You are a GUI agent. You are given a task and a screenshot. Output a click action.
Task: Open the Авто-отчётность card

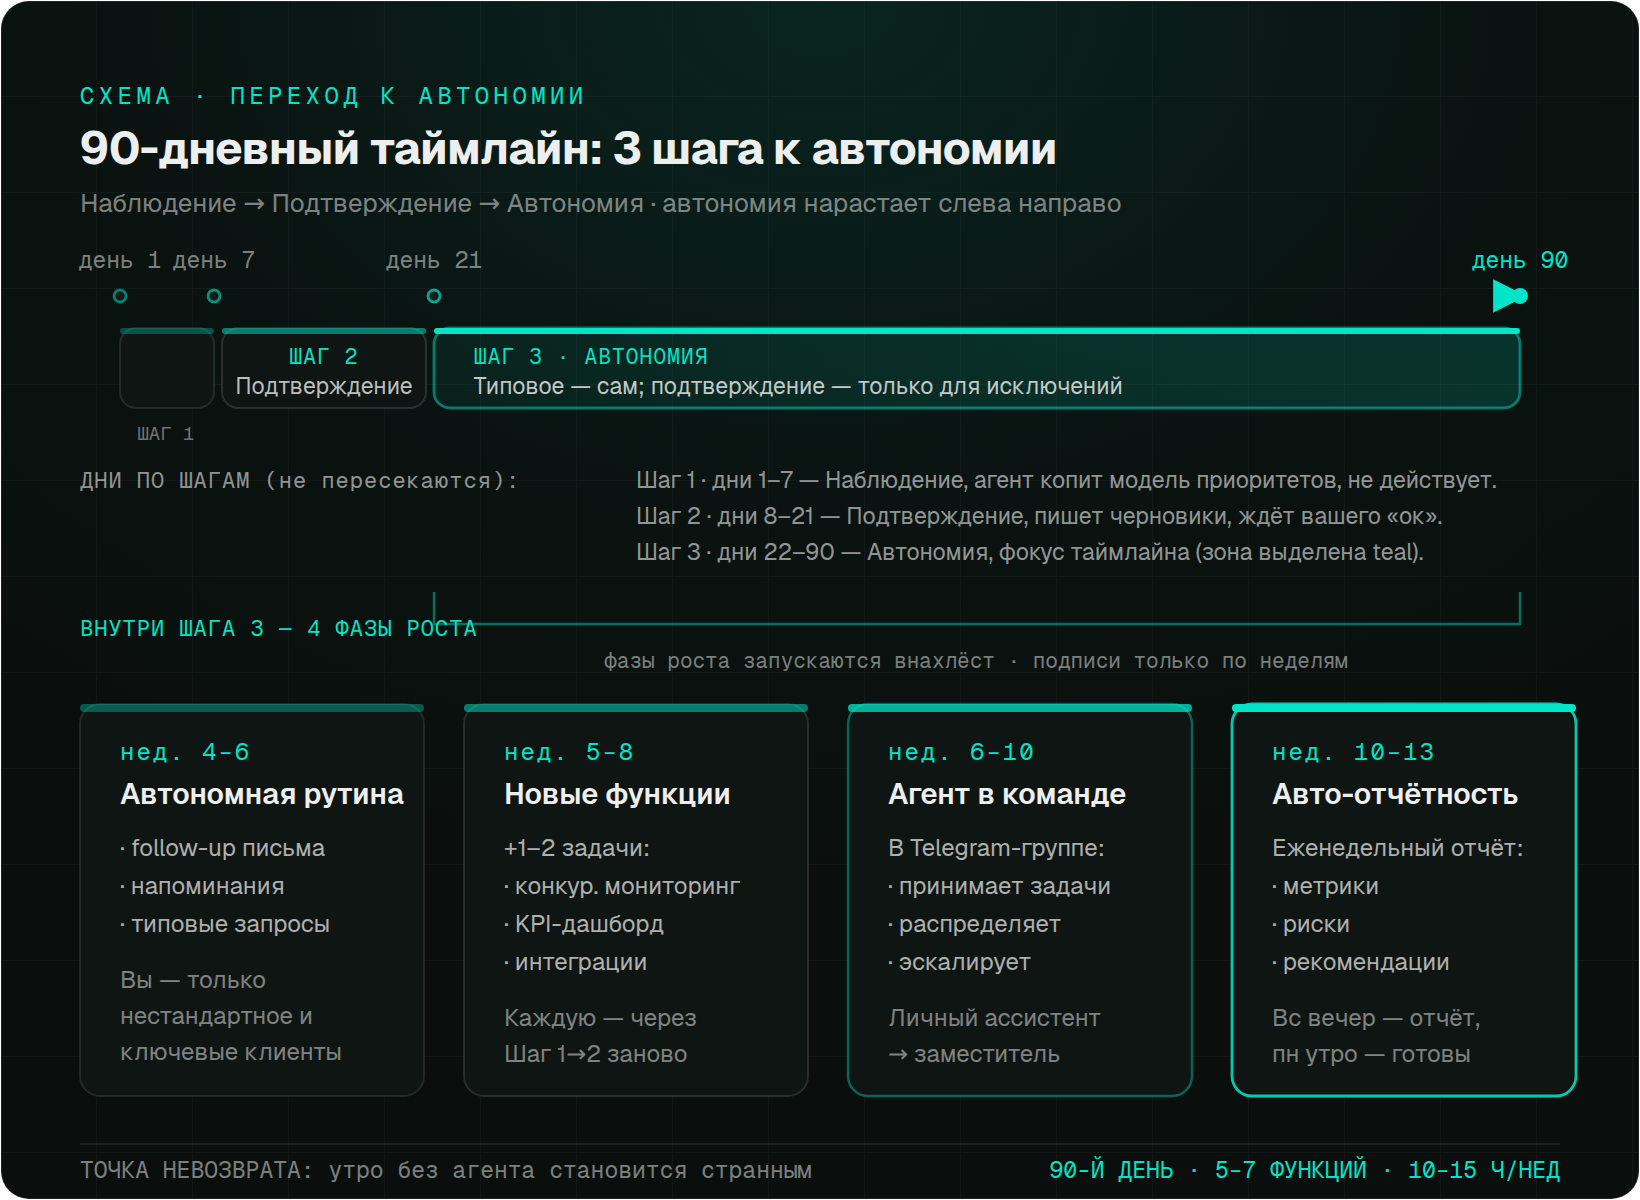tap(1404, 900)
